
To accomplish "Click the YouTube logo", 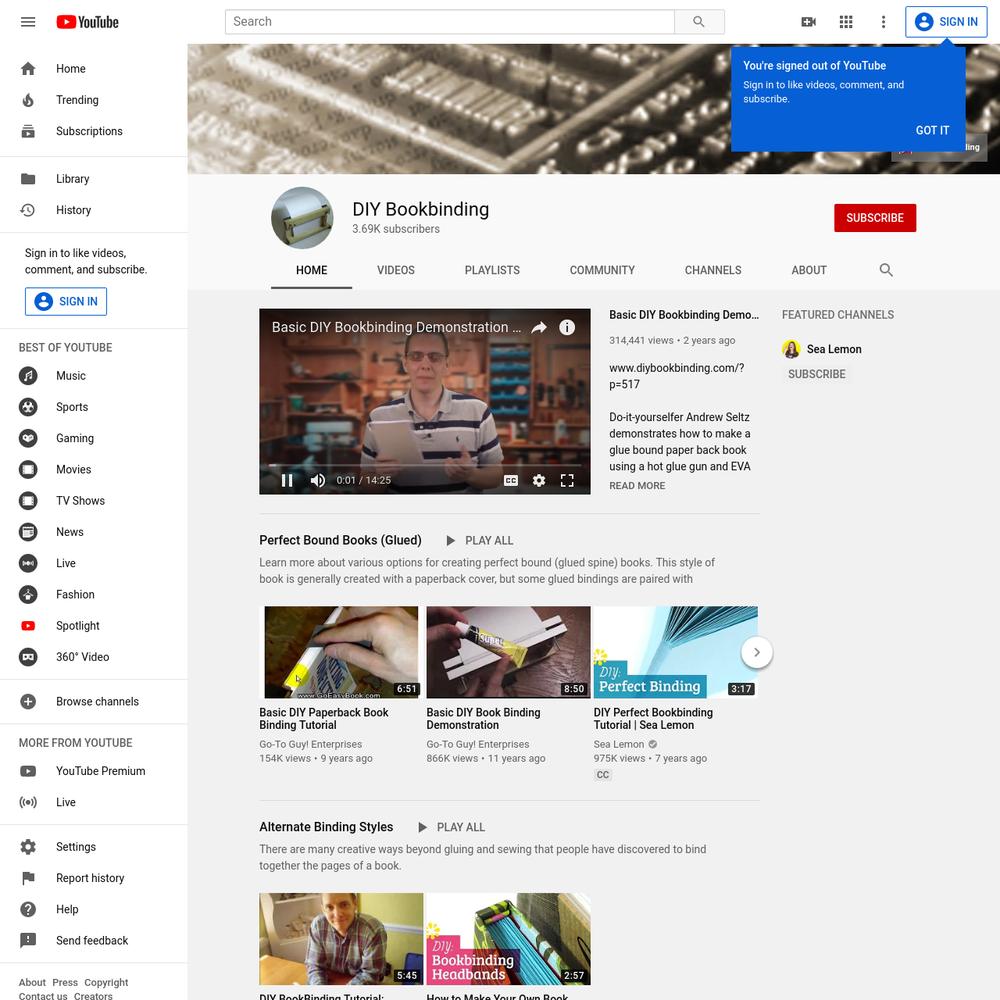I will click(87, 22).
